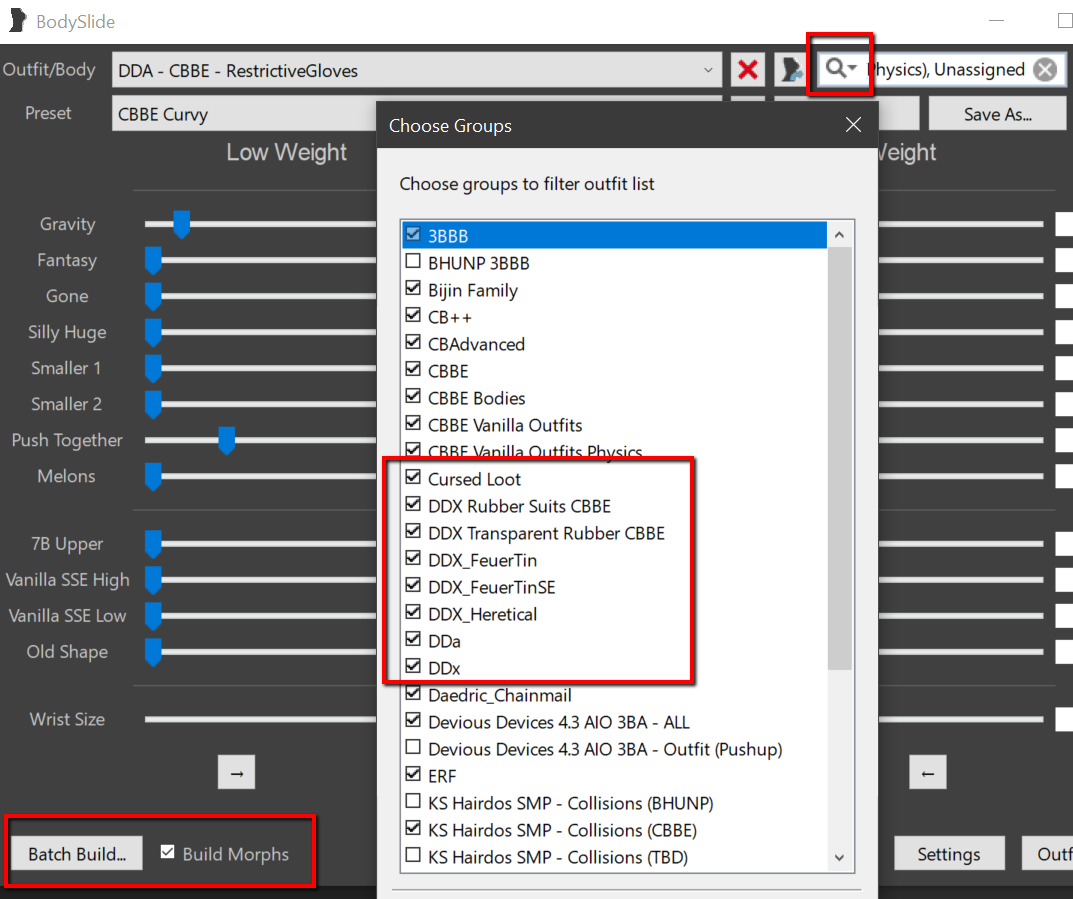Image resolution: width=1073 pixels, height=899 pixels.
Task: Click the BodySlide title bar logo
Action: [x=18, y=21]
